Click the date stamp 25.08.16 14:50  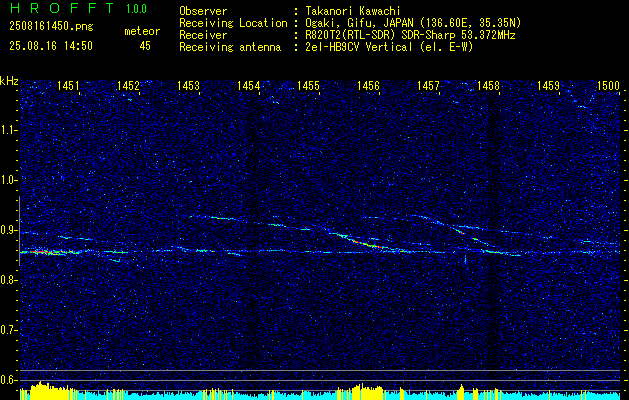pyautogui.click(x=51, y=46)
